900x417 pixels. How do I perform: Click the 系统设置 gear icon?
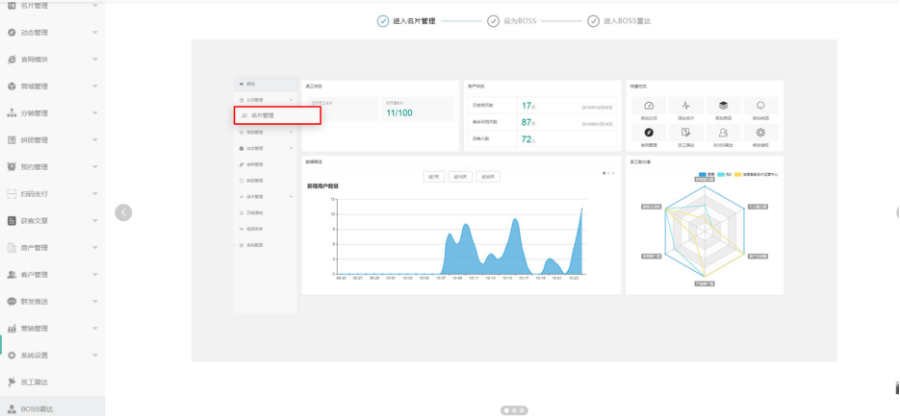(12, 355)
